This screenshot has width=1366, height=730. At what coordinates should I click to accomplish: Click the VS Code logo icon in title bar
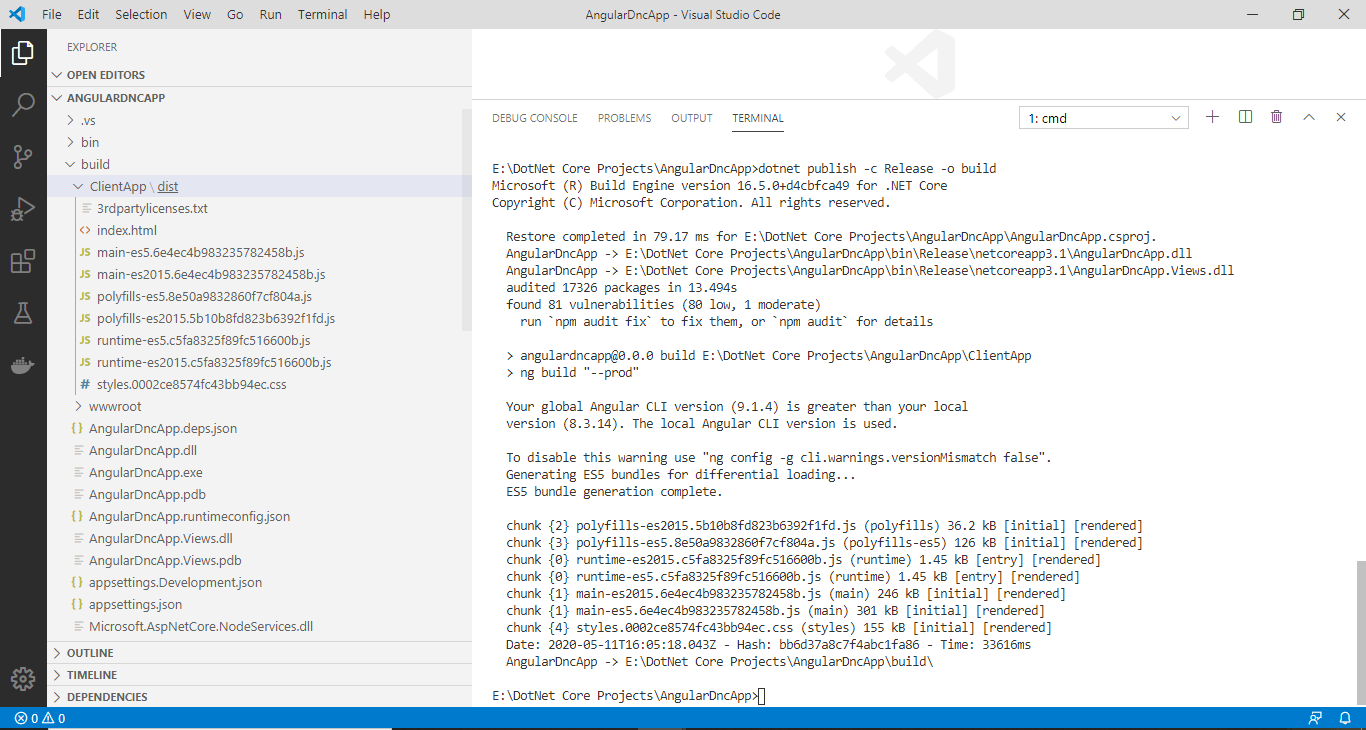(x=17, y=15)
